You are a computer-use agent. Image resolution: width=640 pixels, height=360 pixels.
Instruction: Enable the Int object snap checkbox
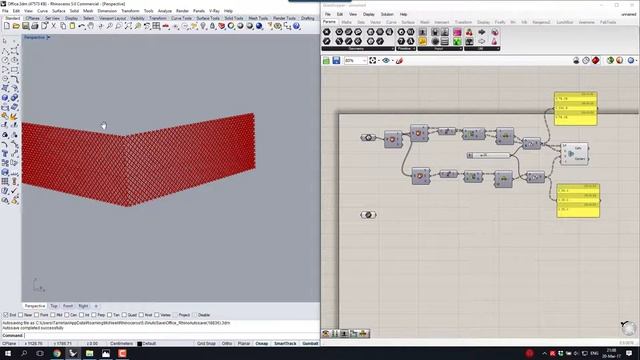81,315
